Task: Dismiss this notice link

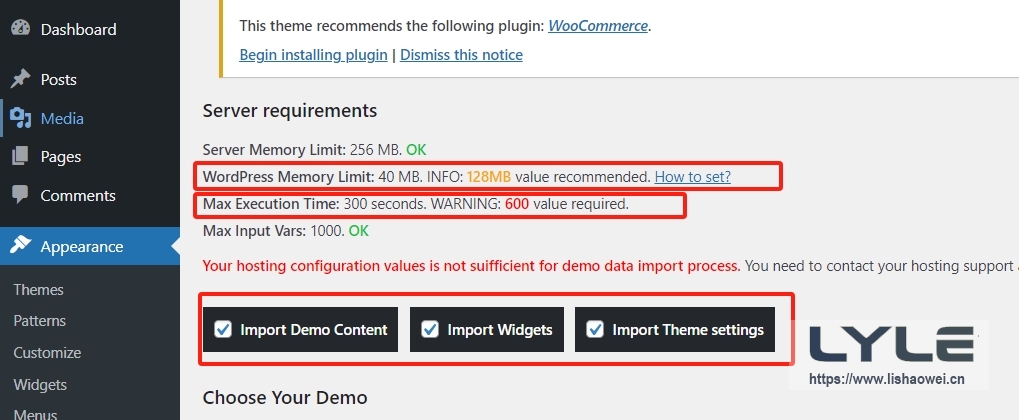Action: (x=461, y=55)
